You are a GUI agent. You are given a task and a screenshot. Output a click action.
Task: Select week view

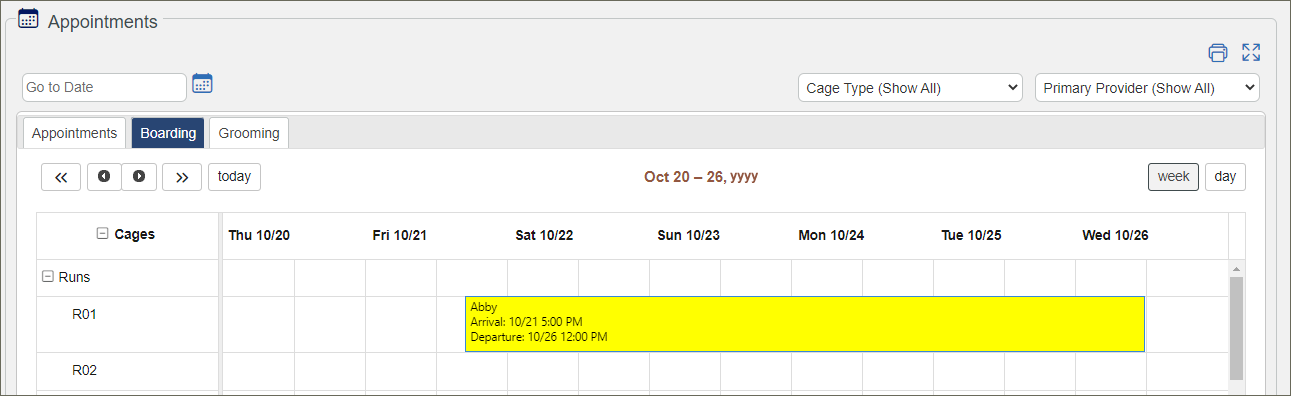click(x=1173, y=177)
